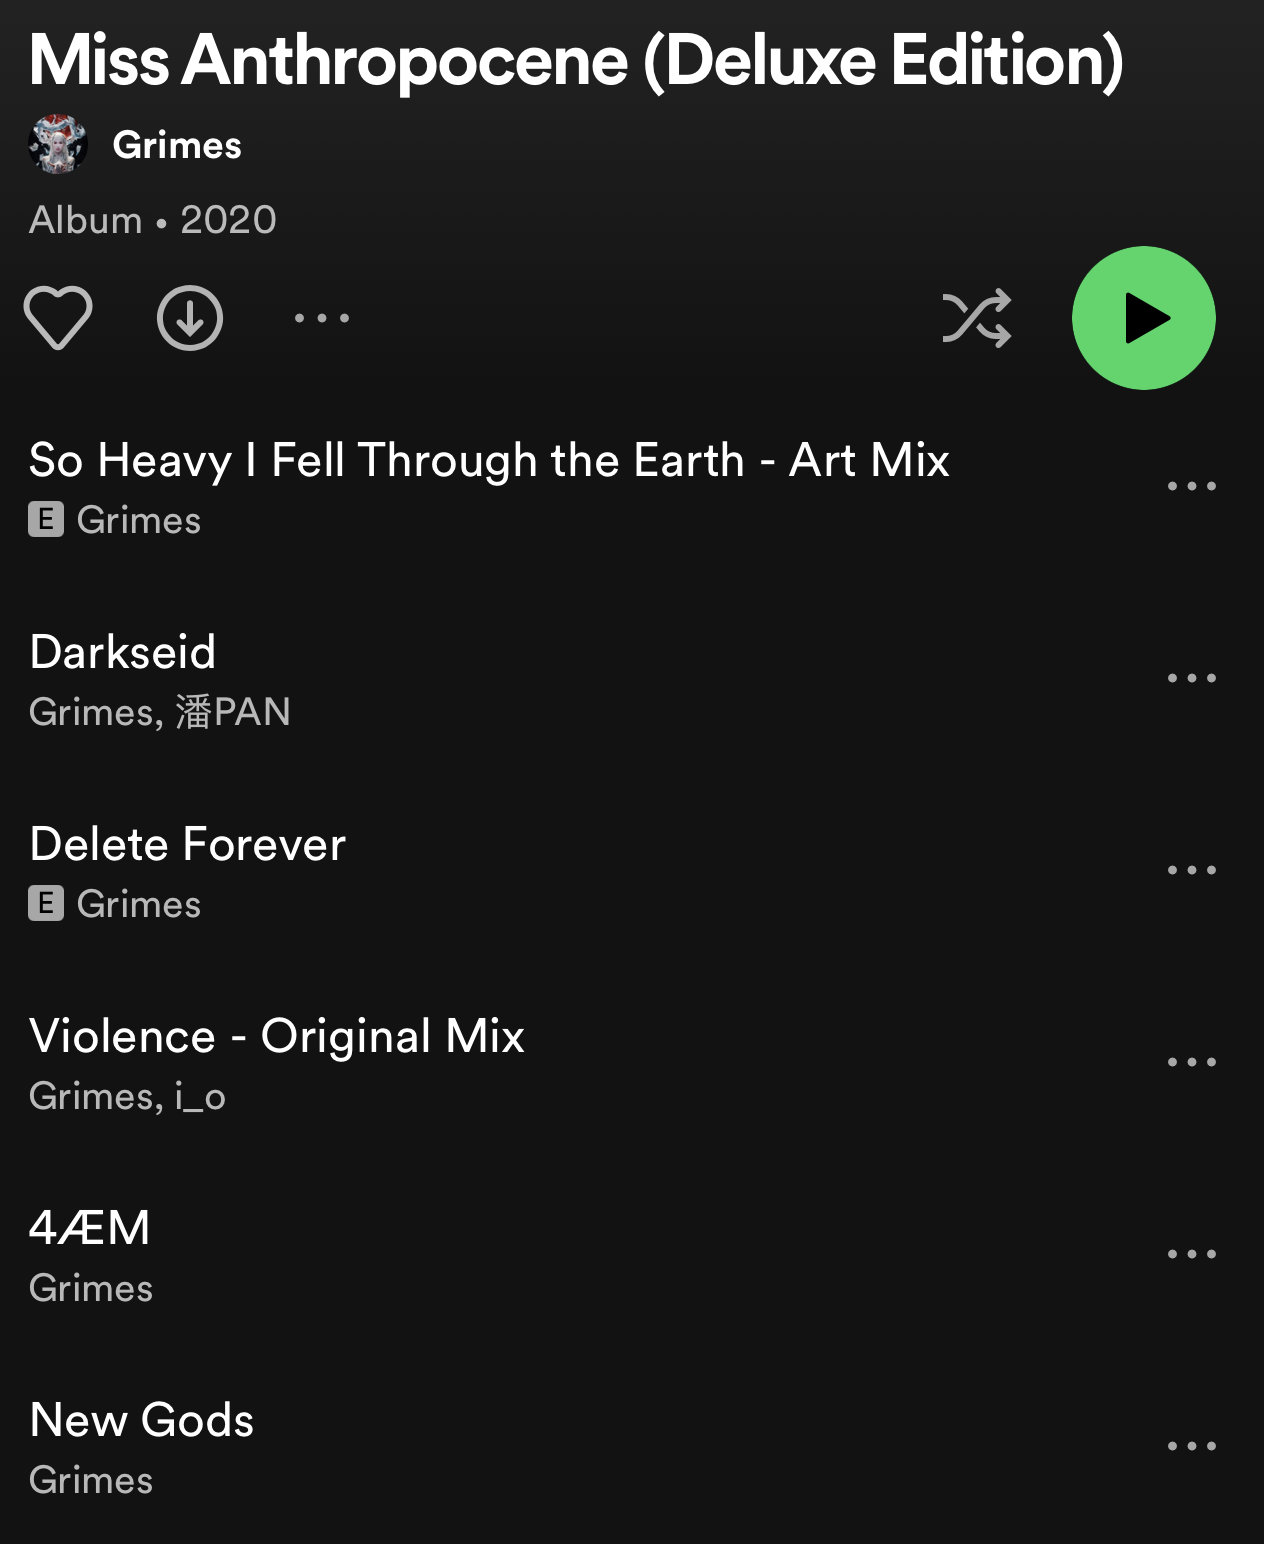Viewport: 1264px width, 1544px height.
Task: Open more options for New Gods track
Action: 1192,1446
